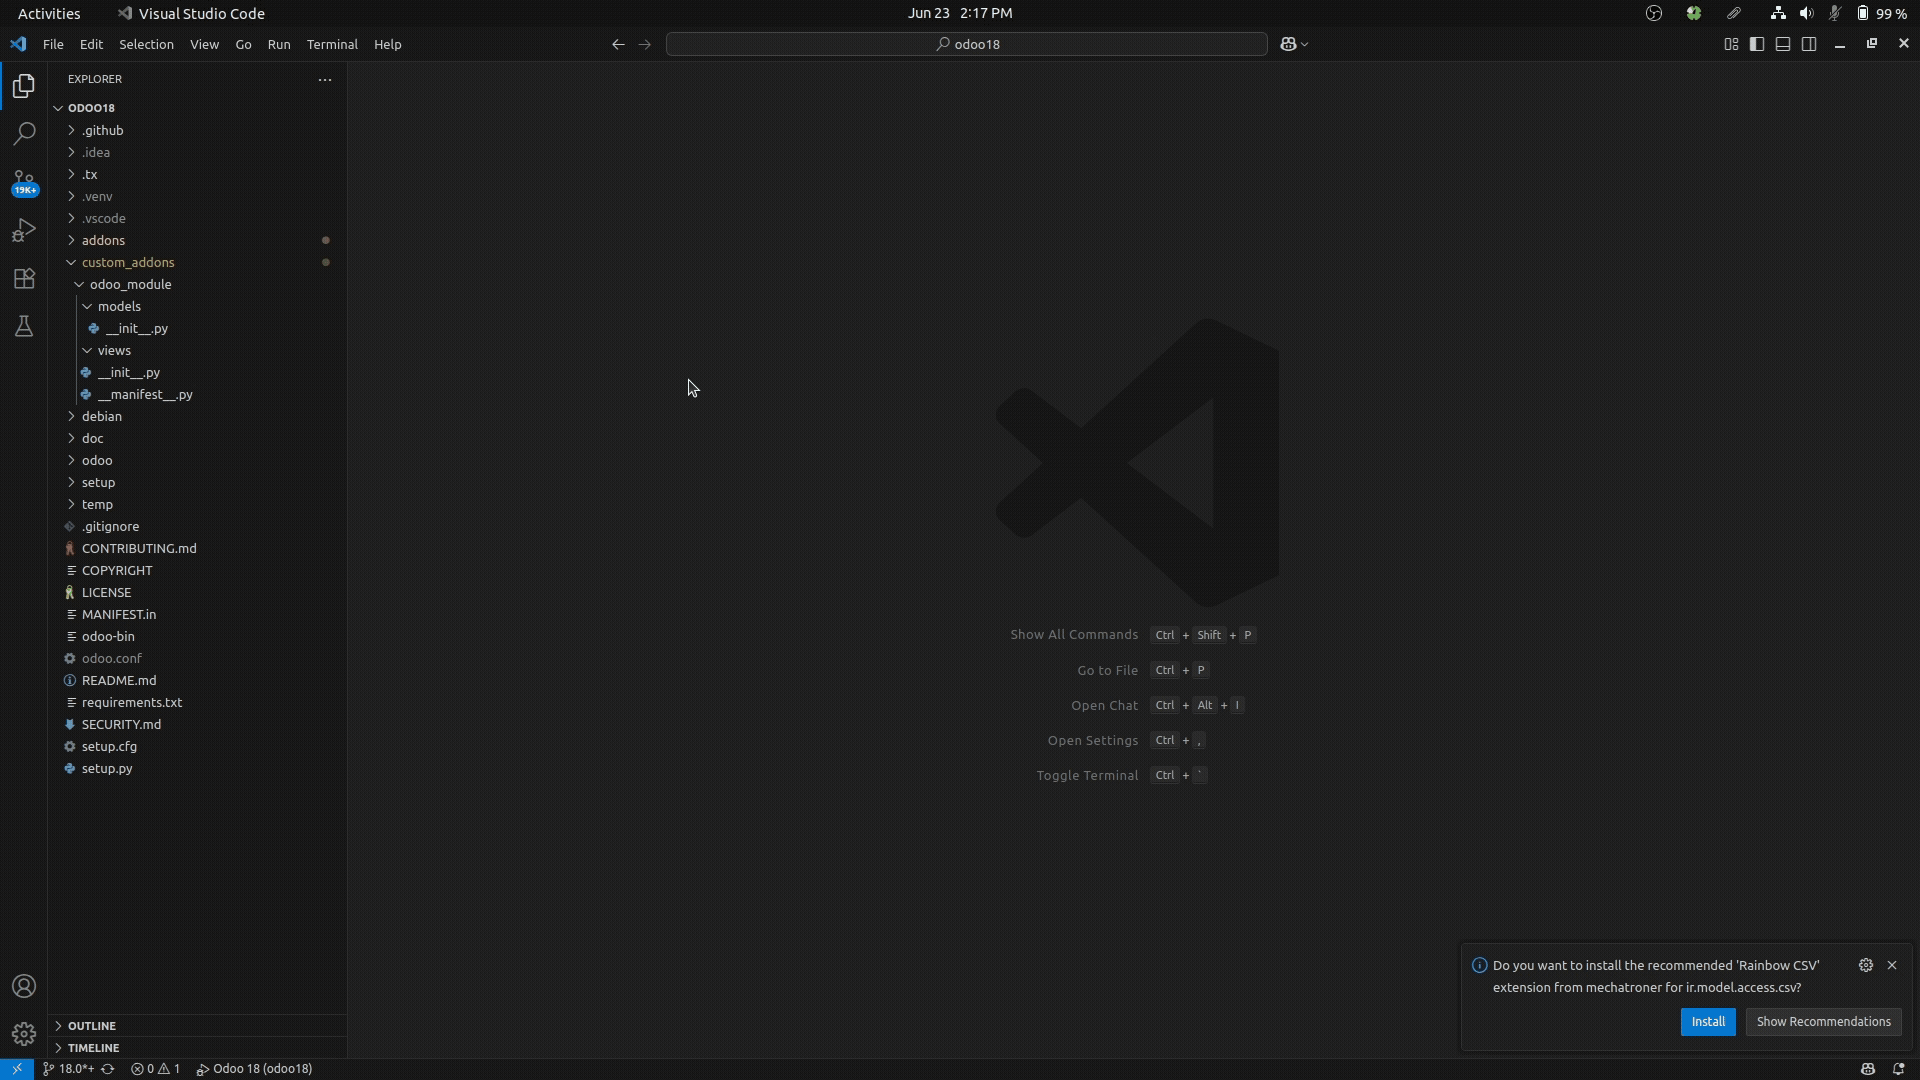1920x1080 pixels.
Task: Click the Copilot status icon in status bar
Action: tap(1867, 1069)
